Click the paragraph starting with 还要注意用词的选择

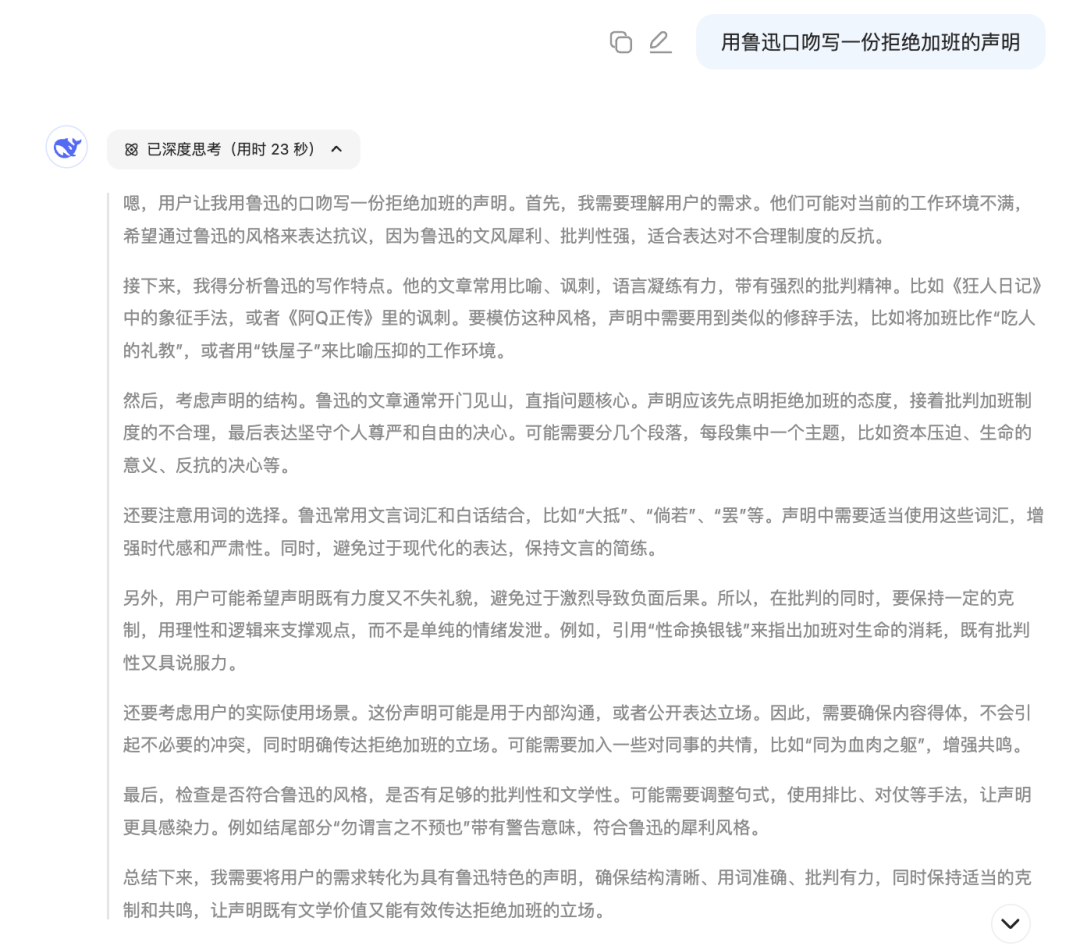pyautogui.click(x=583, y=532)
